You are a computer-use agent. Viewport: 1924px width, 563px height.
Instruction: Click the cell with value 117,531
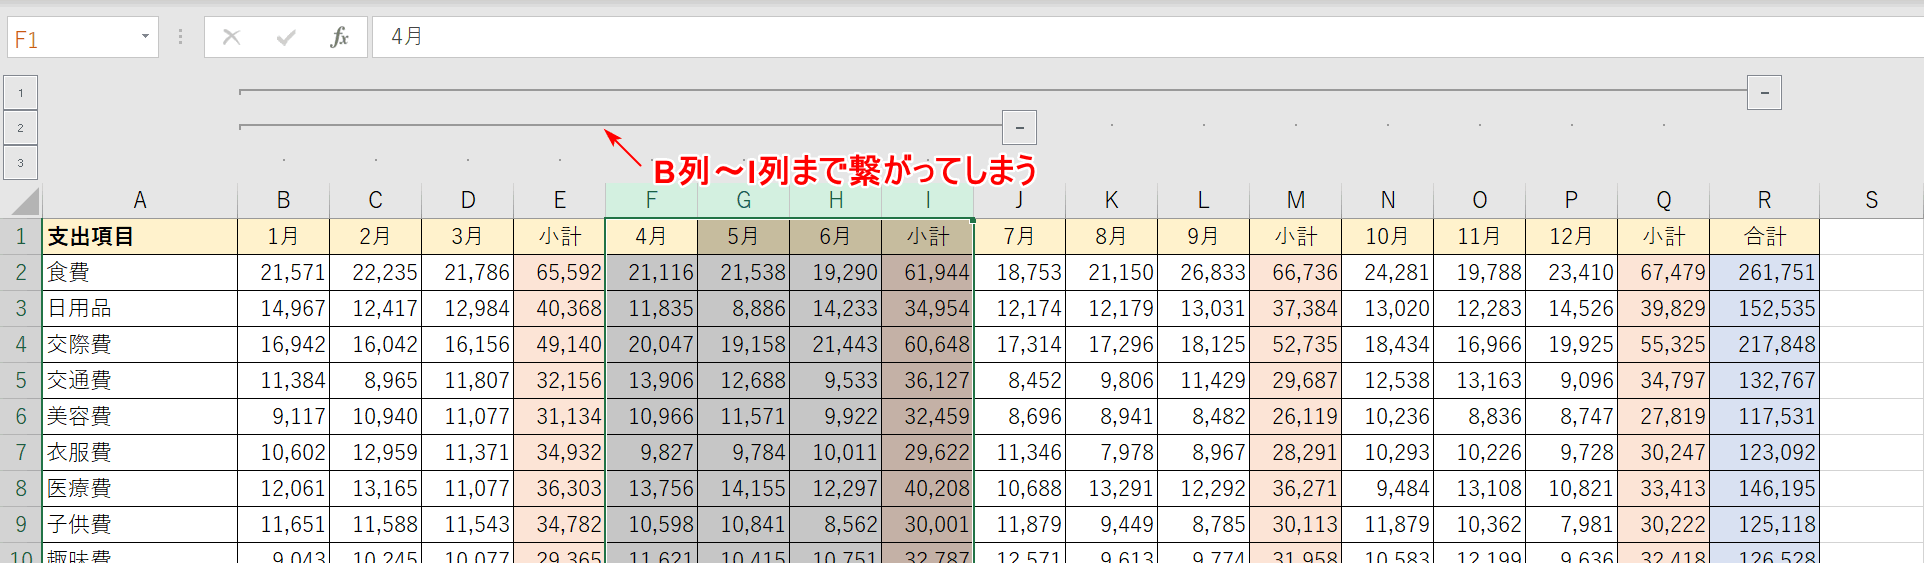(1764, 417)
